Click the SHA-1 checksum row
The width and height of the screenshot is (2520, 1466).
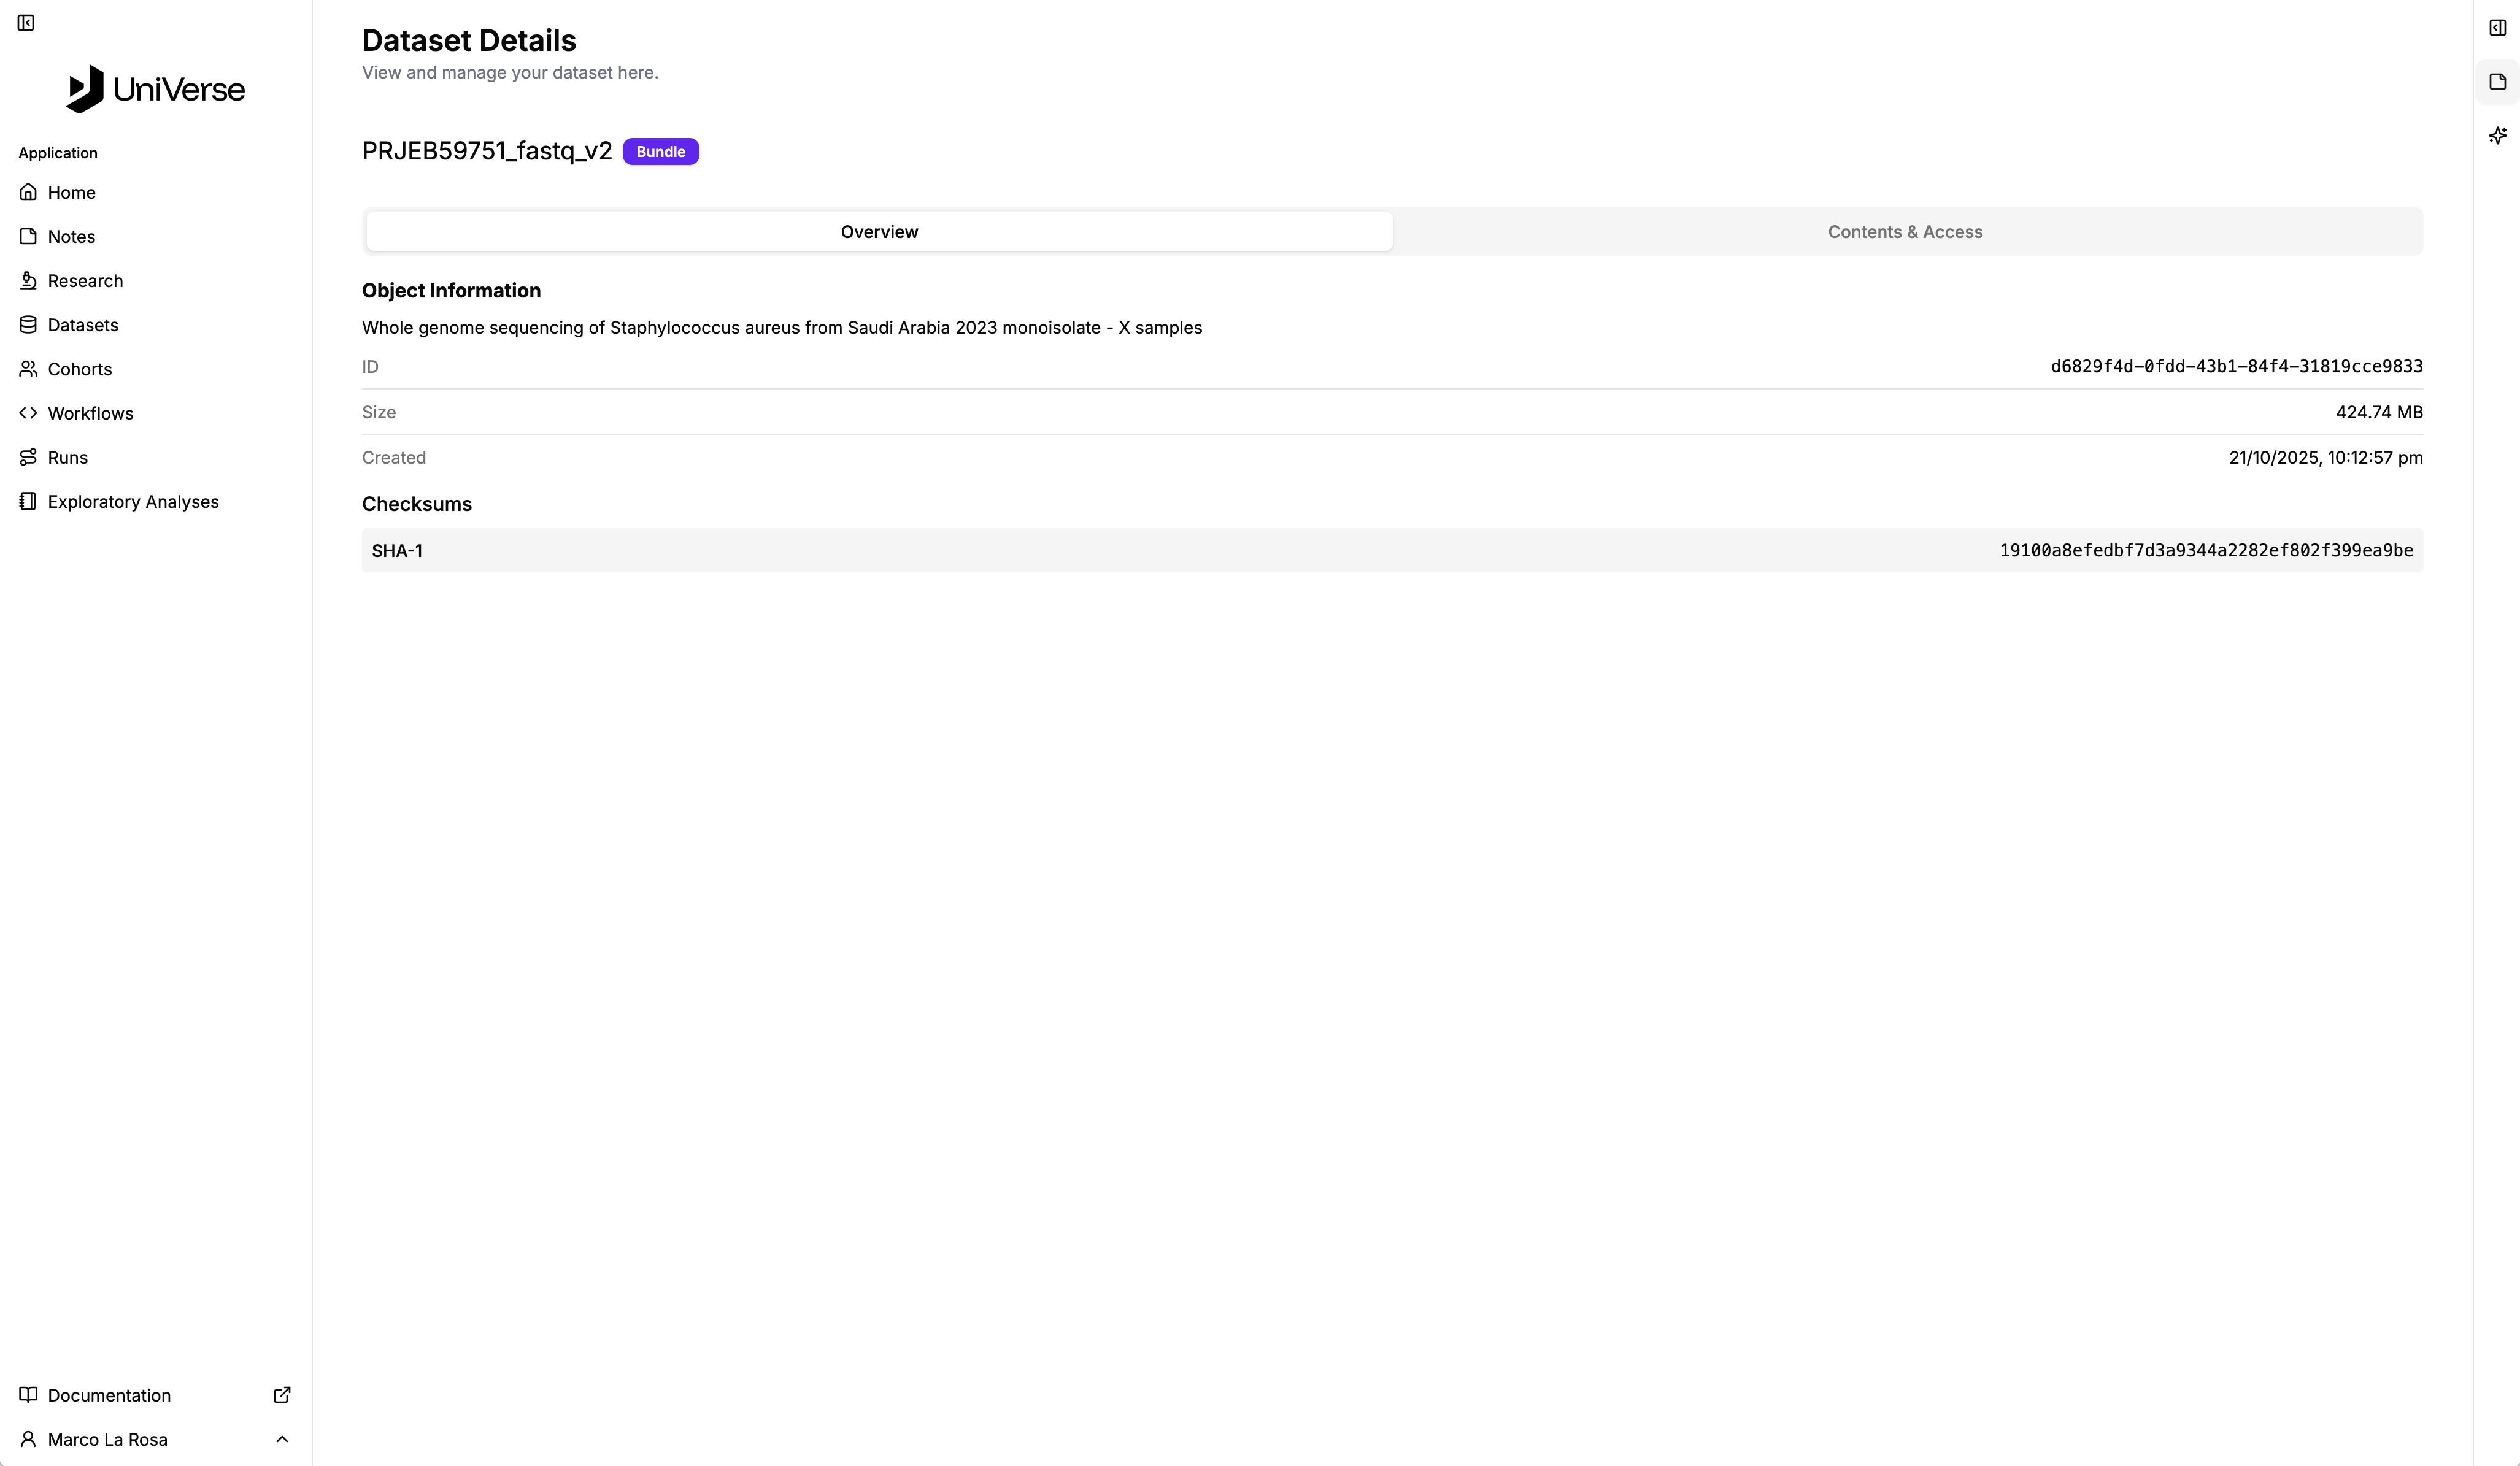click(x=1392, y=550)
